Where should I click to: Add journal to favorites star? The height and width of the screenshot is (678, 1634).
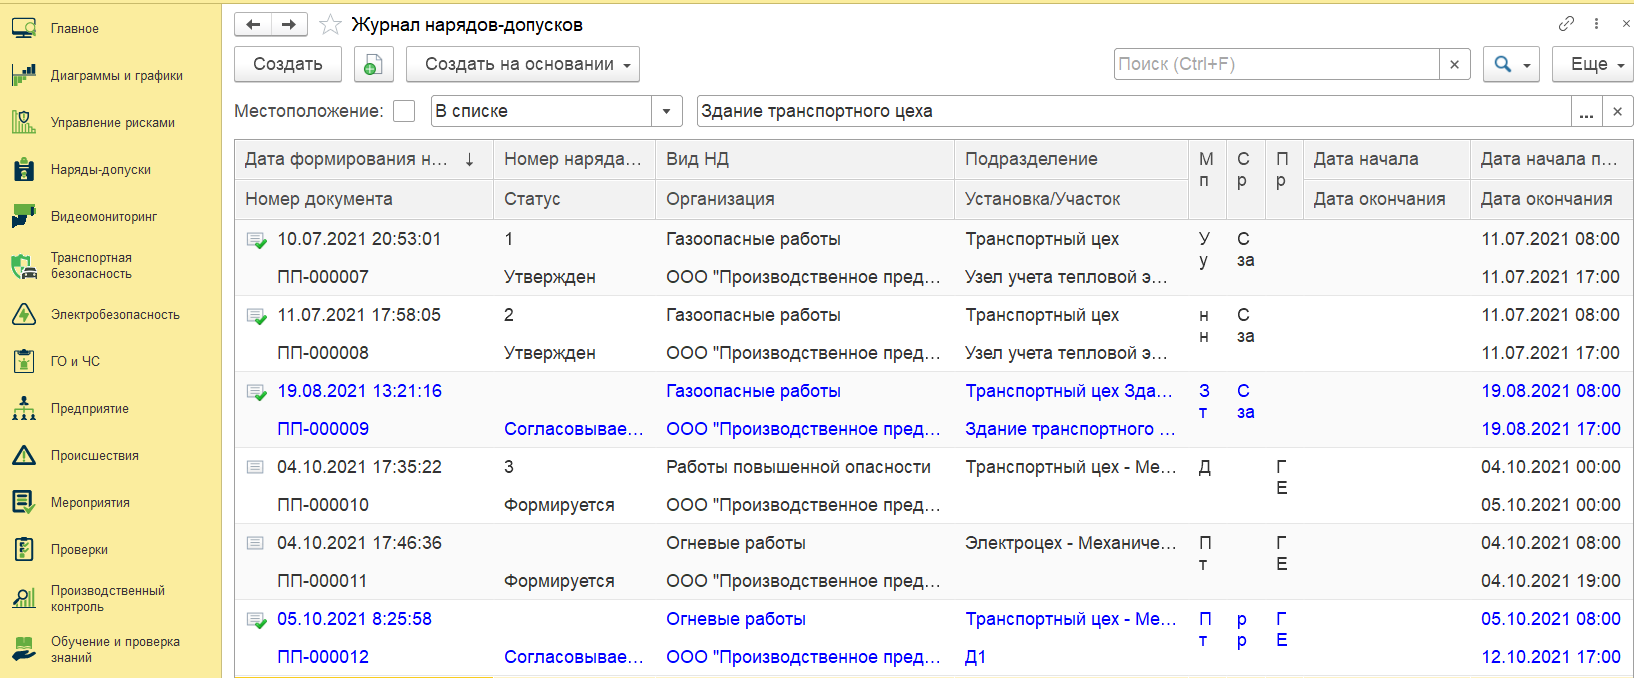[330, 25]
